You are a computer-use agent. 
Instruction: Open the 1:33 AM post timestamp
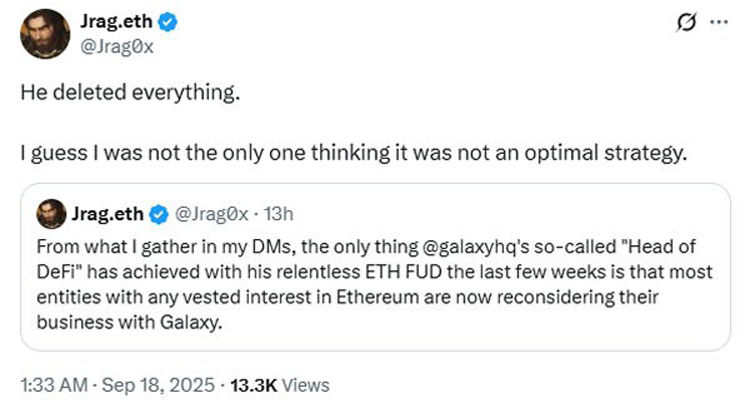52,384
